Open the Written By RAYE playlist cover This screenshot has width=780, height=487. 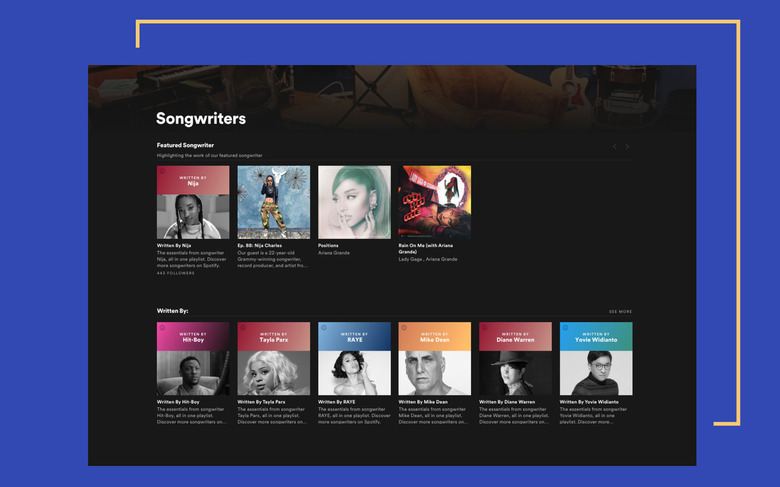point(354,358)
